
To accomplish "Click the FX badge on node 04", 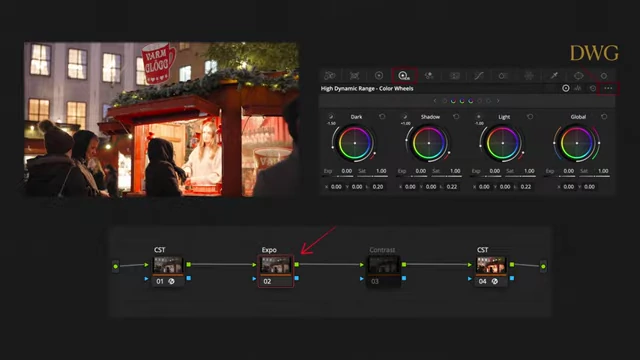I will pos(495,281).
